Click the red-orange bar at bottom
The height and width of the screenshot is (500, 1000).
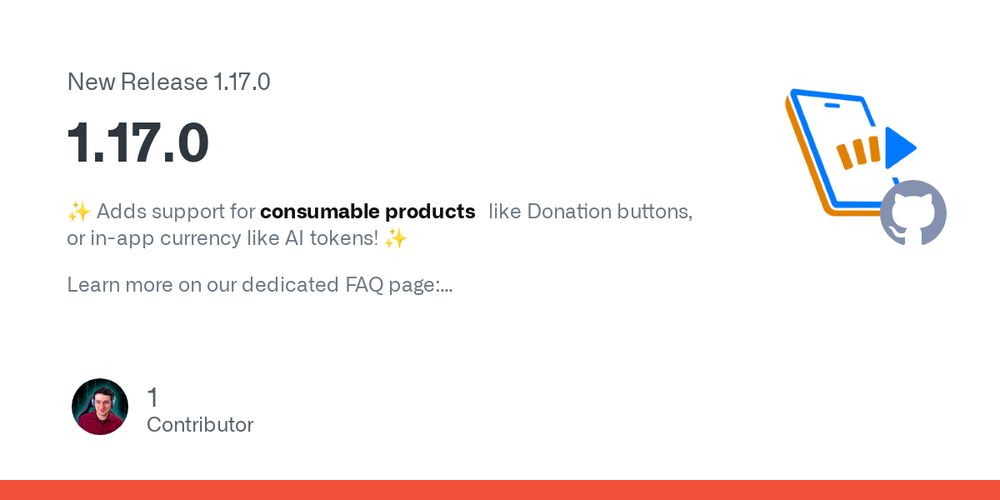(x=500, y=490)
